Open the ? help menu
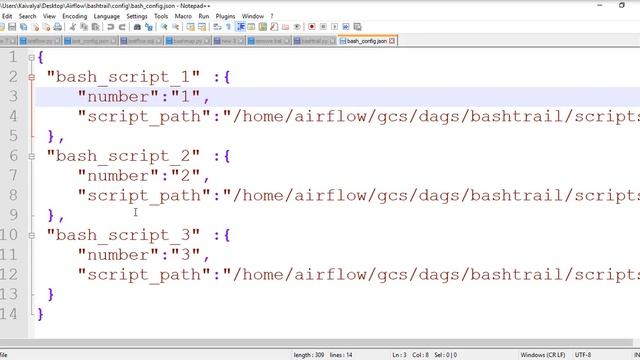This screenshot has width=640, height=360. (272, 16)
